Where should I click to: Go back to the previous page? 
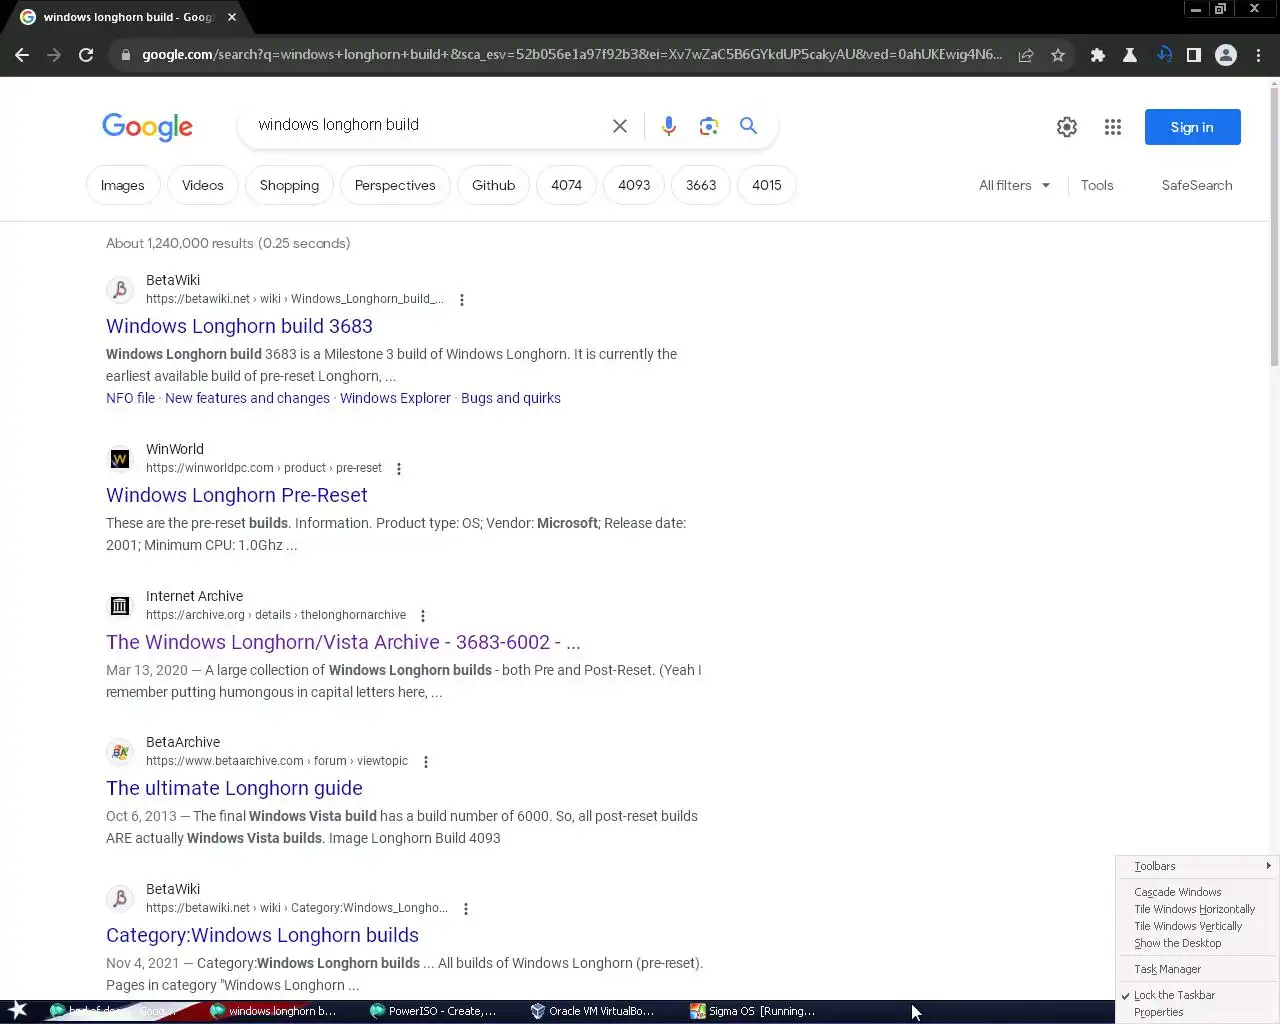(22, 55)
